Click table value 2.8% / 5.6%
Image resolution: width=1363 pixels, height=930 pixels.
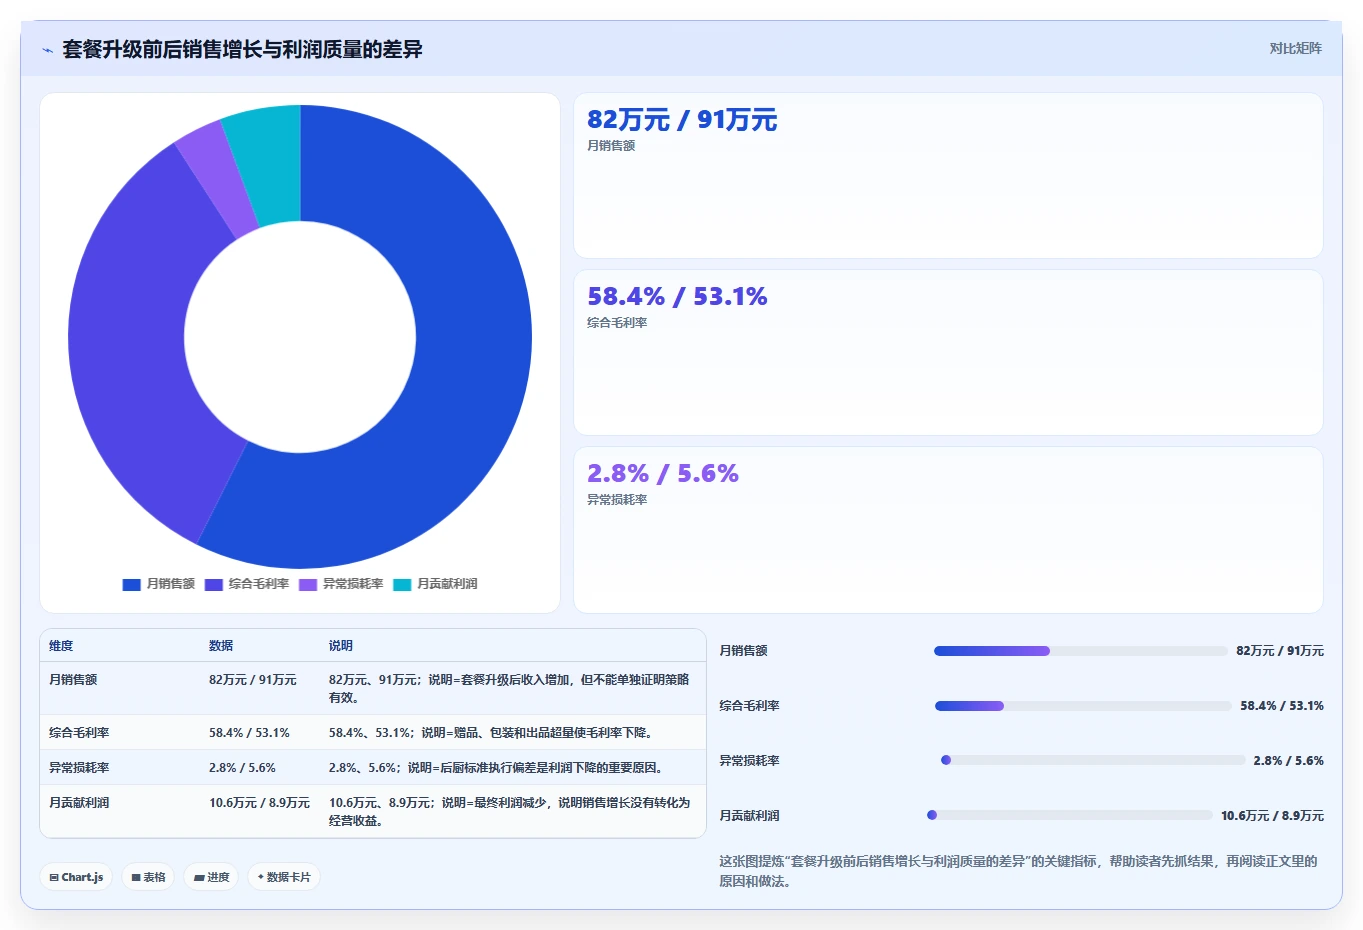pyautogui.click(x=242, y=768)
